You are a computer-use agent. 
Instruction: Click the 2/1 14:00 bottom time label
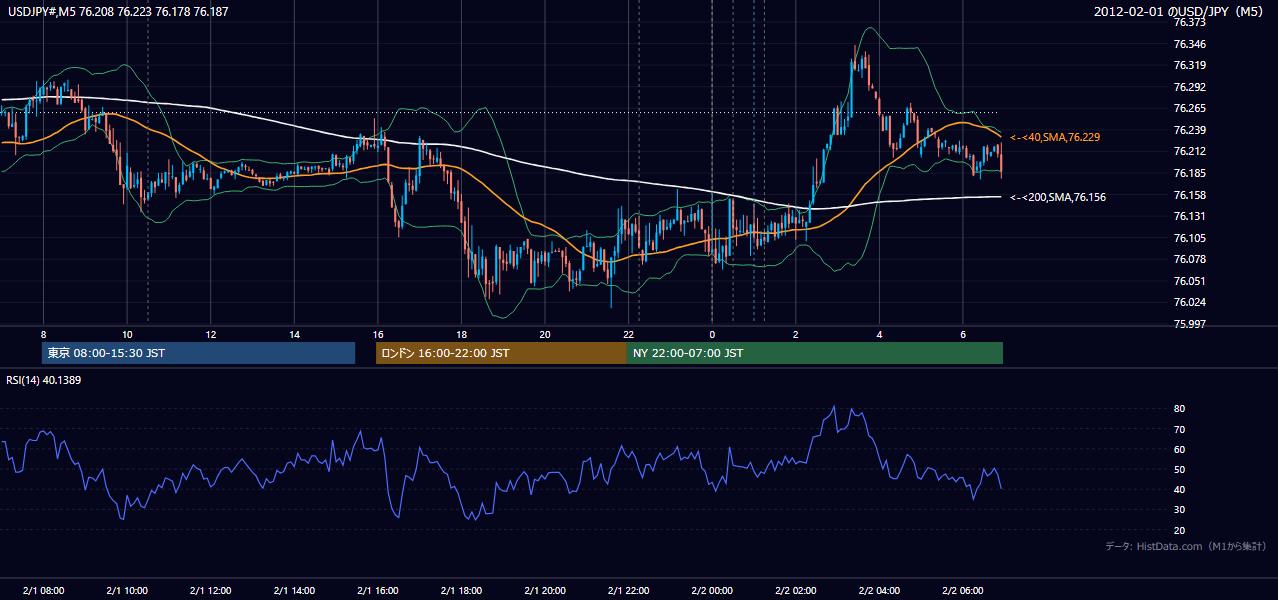coord(294,590)
